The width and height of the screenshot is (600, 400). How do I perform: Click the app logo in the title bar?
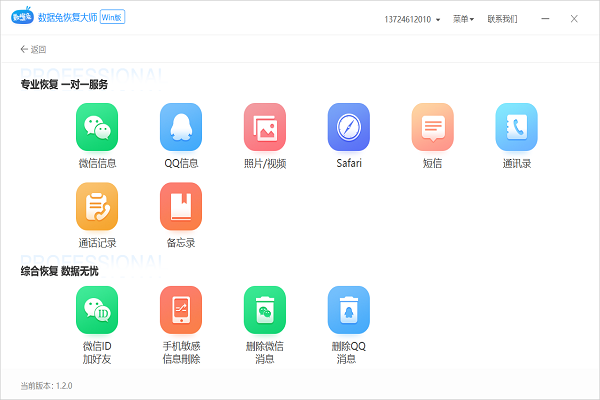22,16
